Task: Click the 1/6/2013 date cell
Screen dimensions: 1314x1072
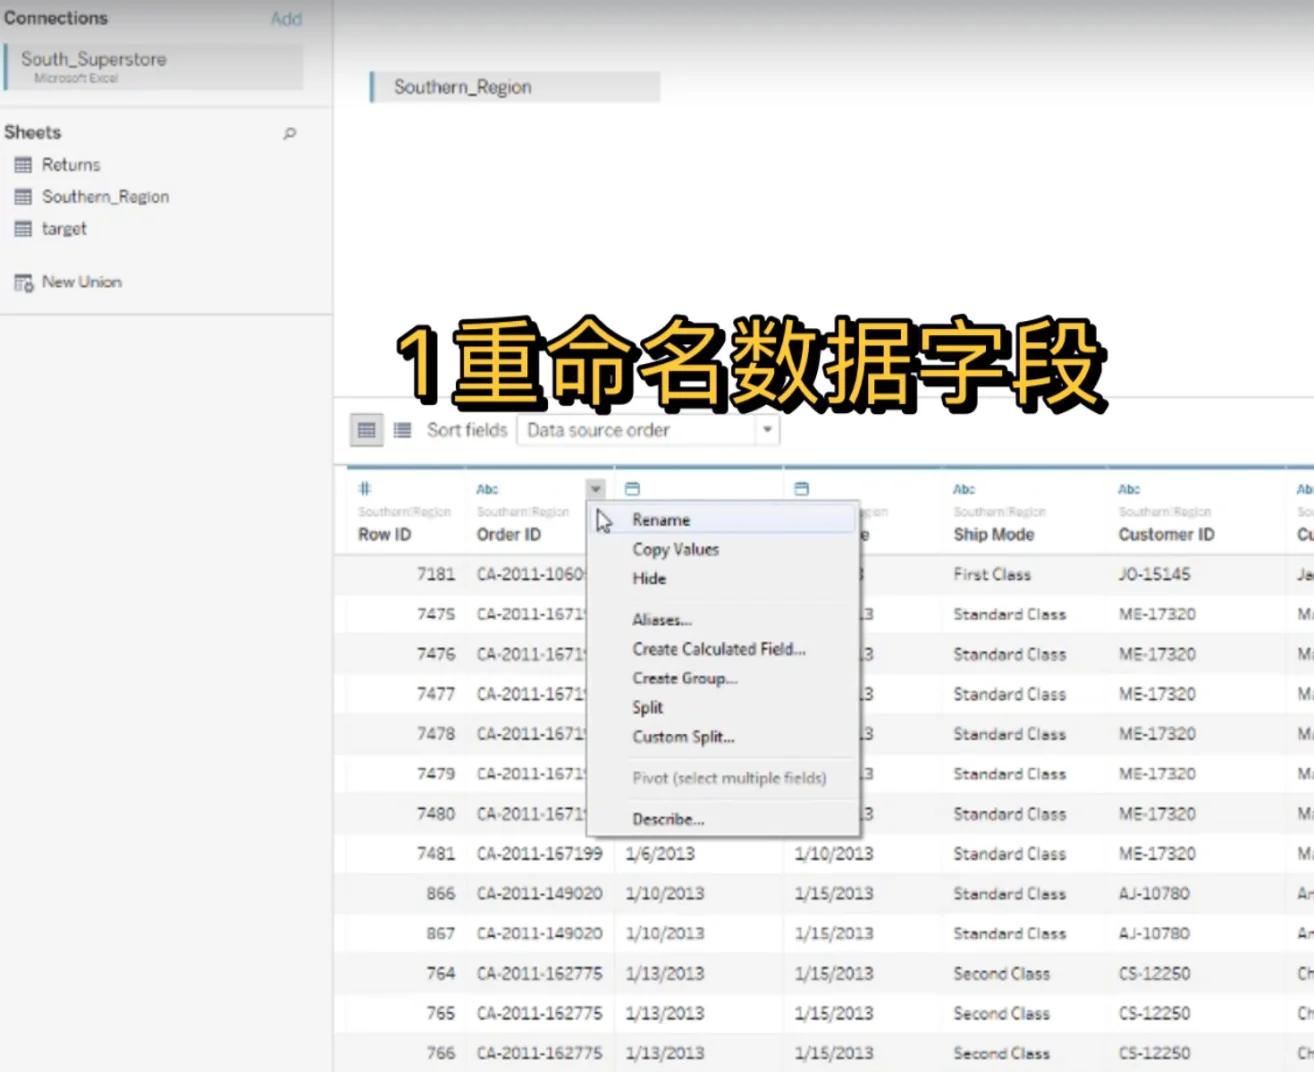Action: point(660,854)
